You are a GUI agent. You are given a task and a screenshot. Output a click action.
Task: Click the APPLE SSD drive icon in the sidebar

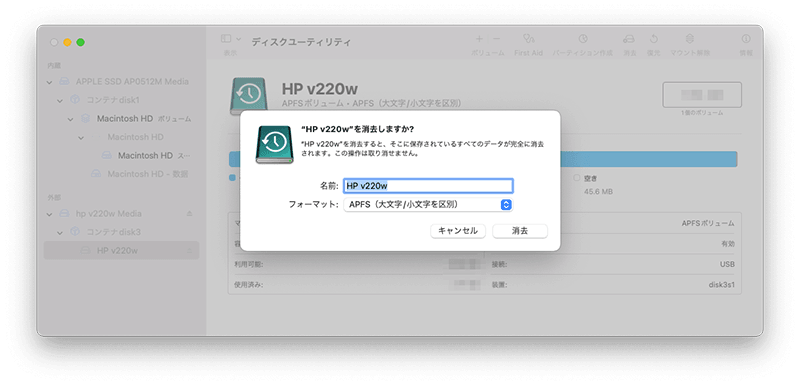pyautogui.click(x=64, y=82)
